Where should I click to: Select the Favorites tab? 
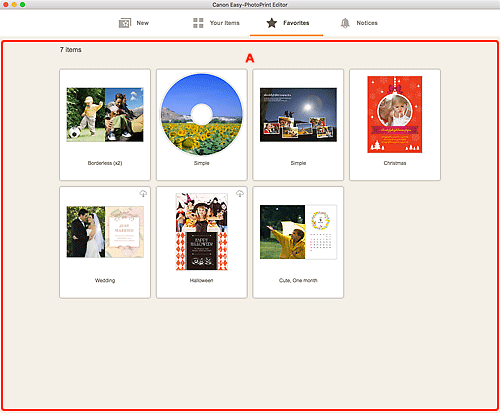287,23
